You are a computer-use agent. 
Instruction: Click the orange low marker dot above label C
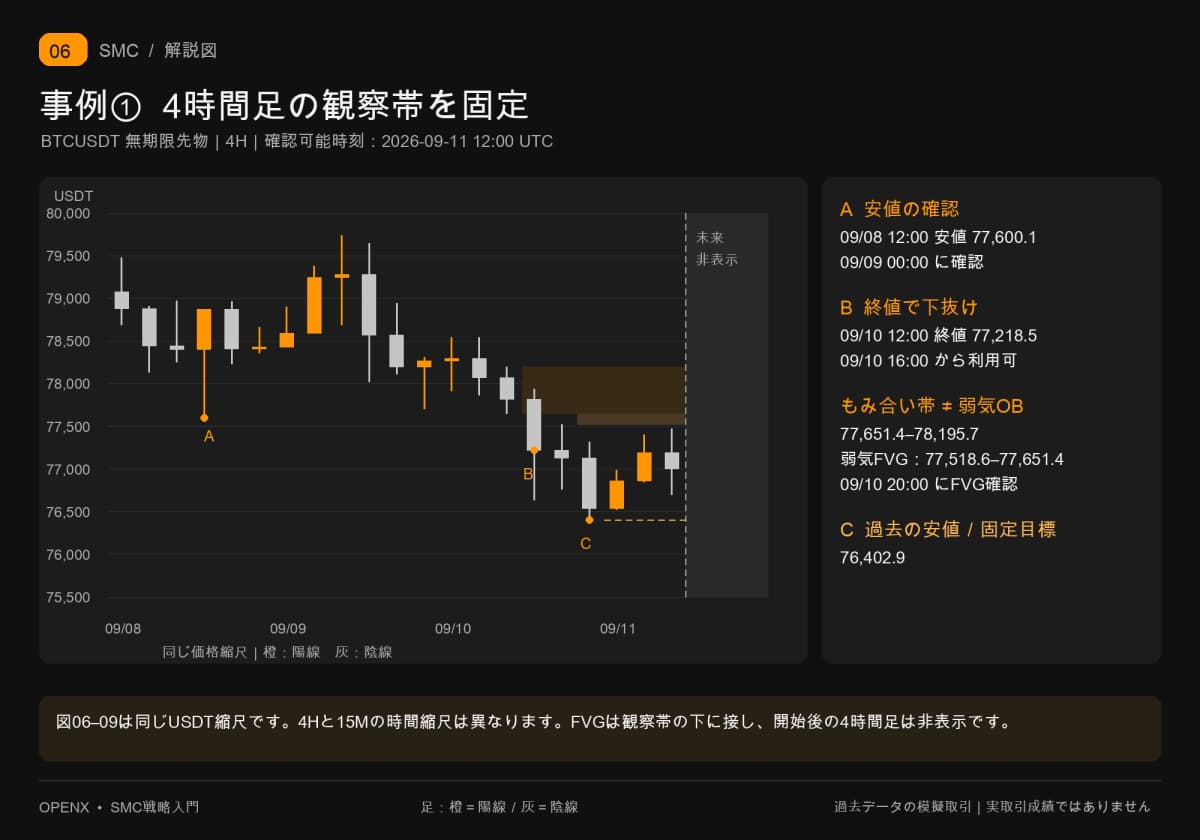click(x=589, y=520)
